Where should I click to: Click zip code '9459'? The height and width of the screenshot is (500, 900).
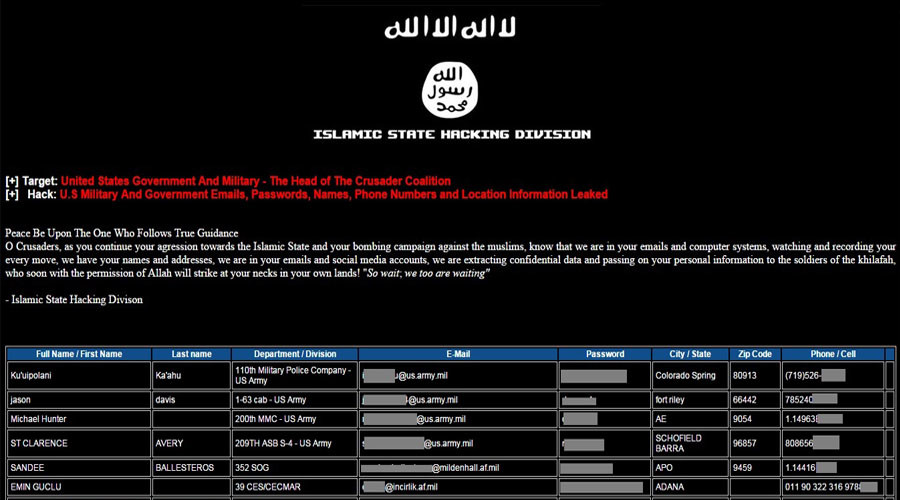[x=755, y=468]
